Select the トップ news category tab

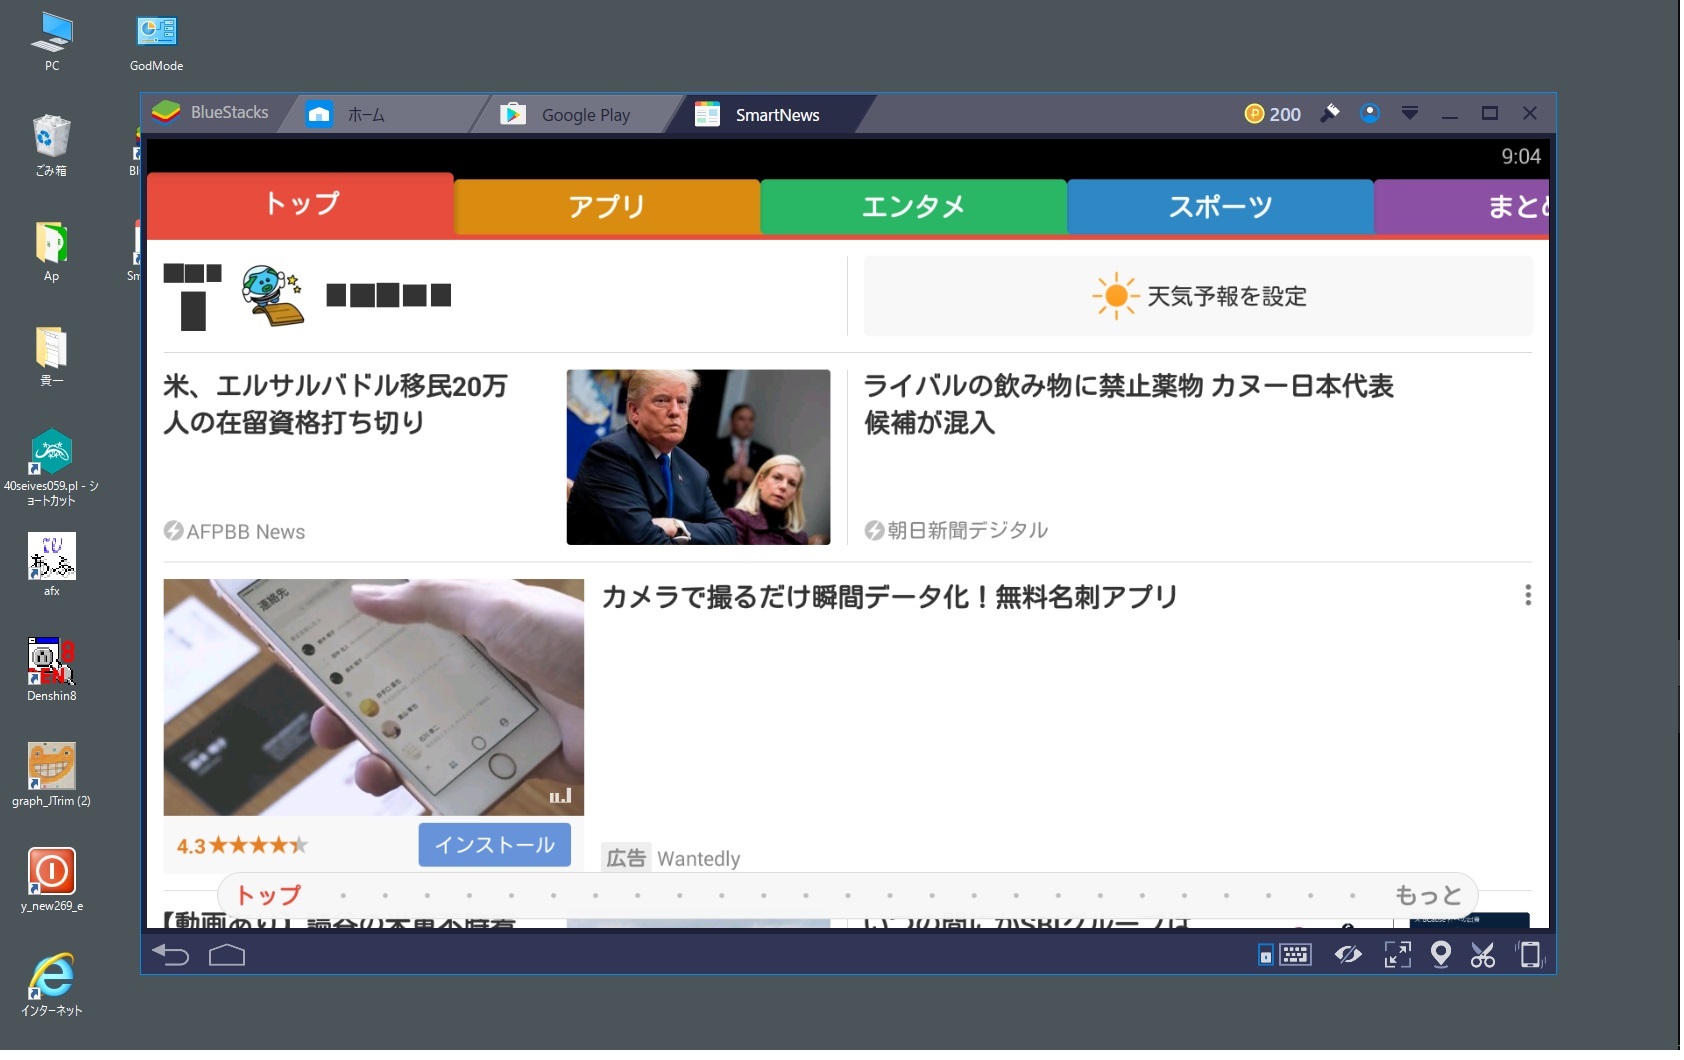pyautogui.click(x=301, y=204)
